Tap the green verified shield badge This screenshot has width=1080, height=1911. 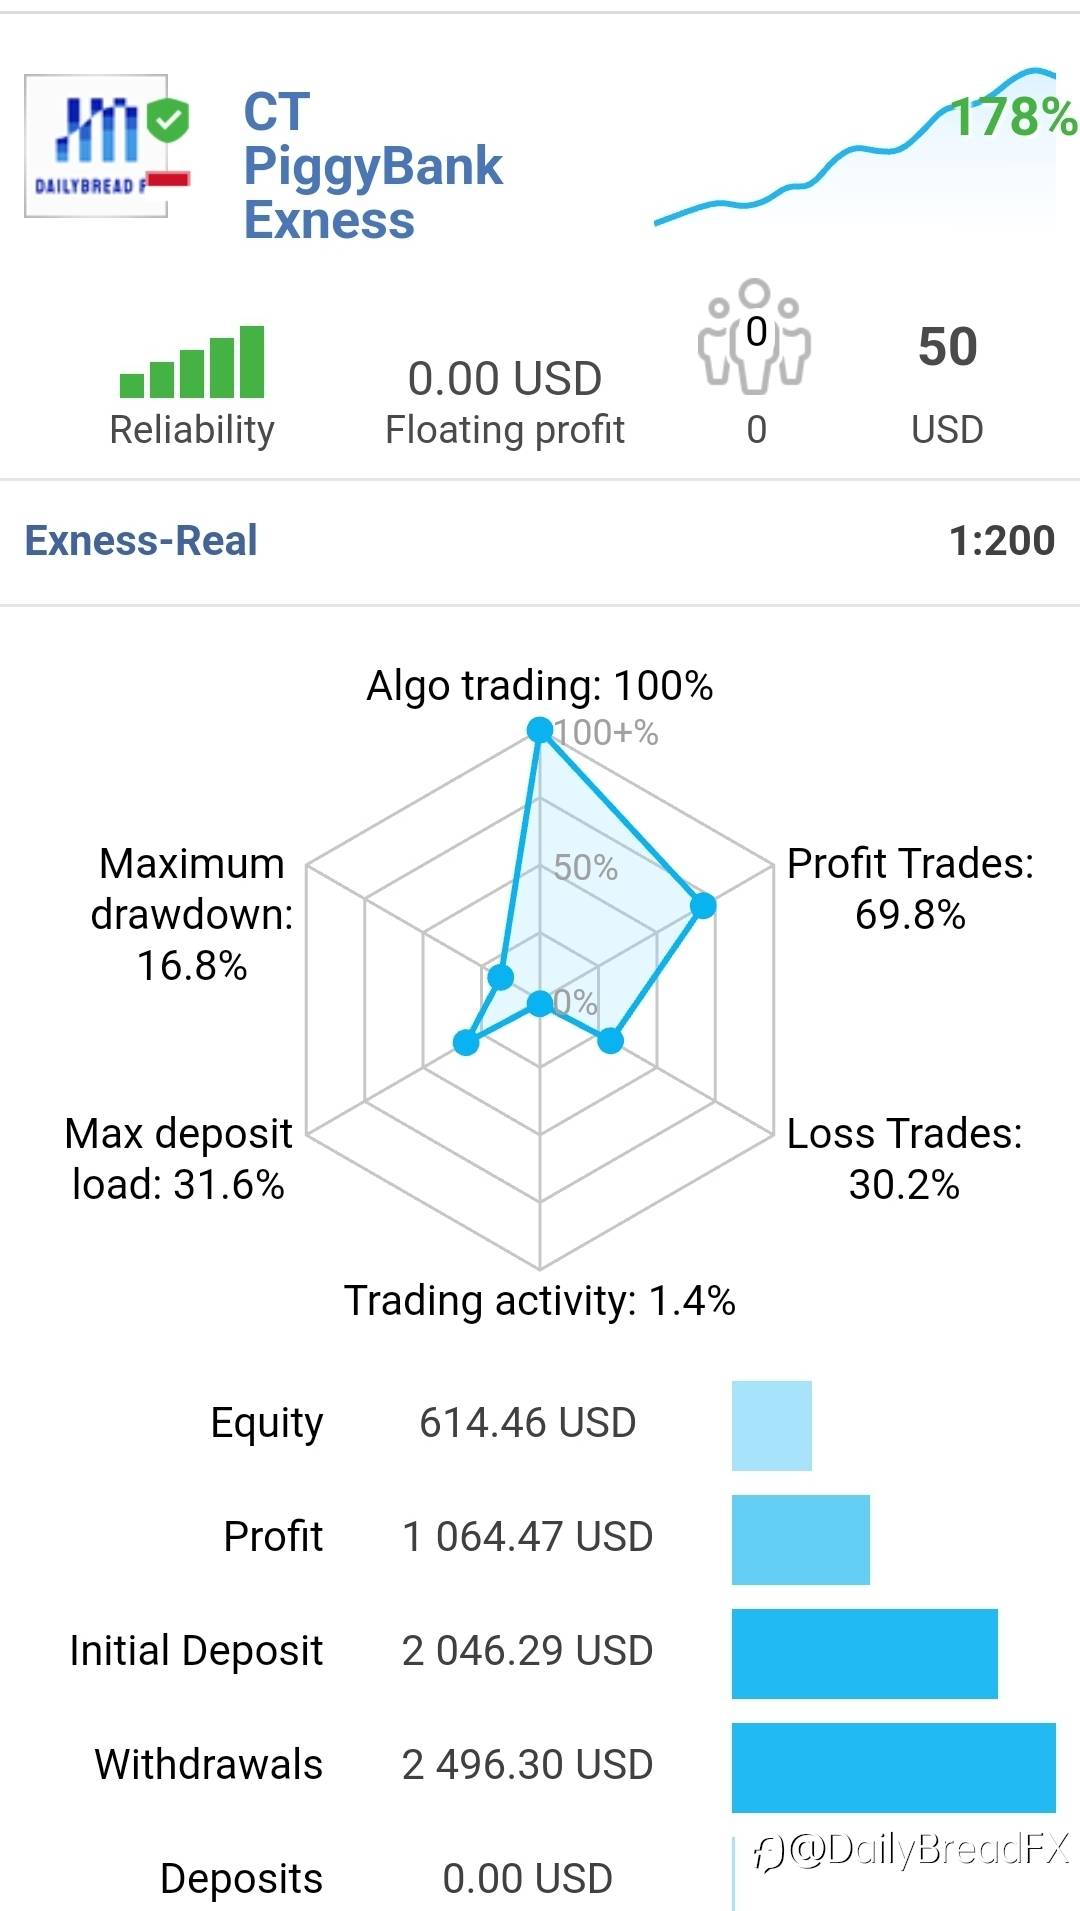[x=168, y=120]
